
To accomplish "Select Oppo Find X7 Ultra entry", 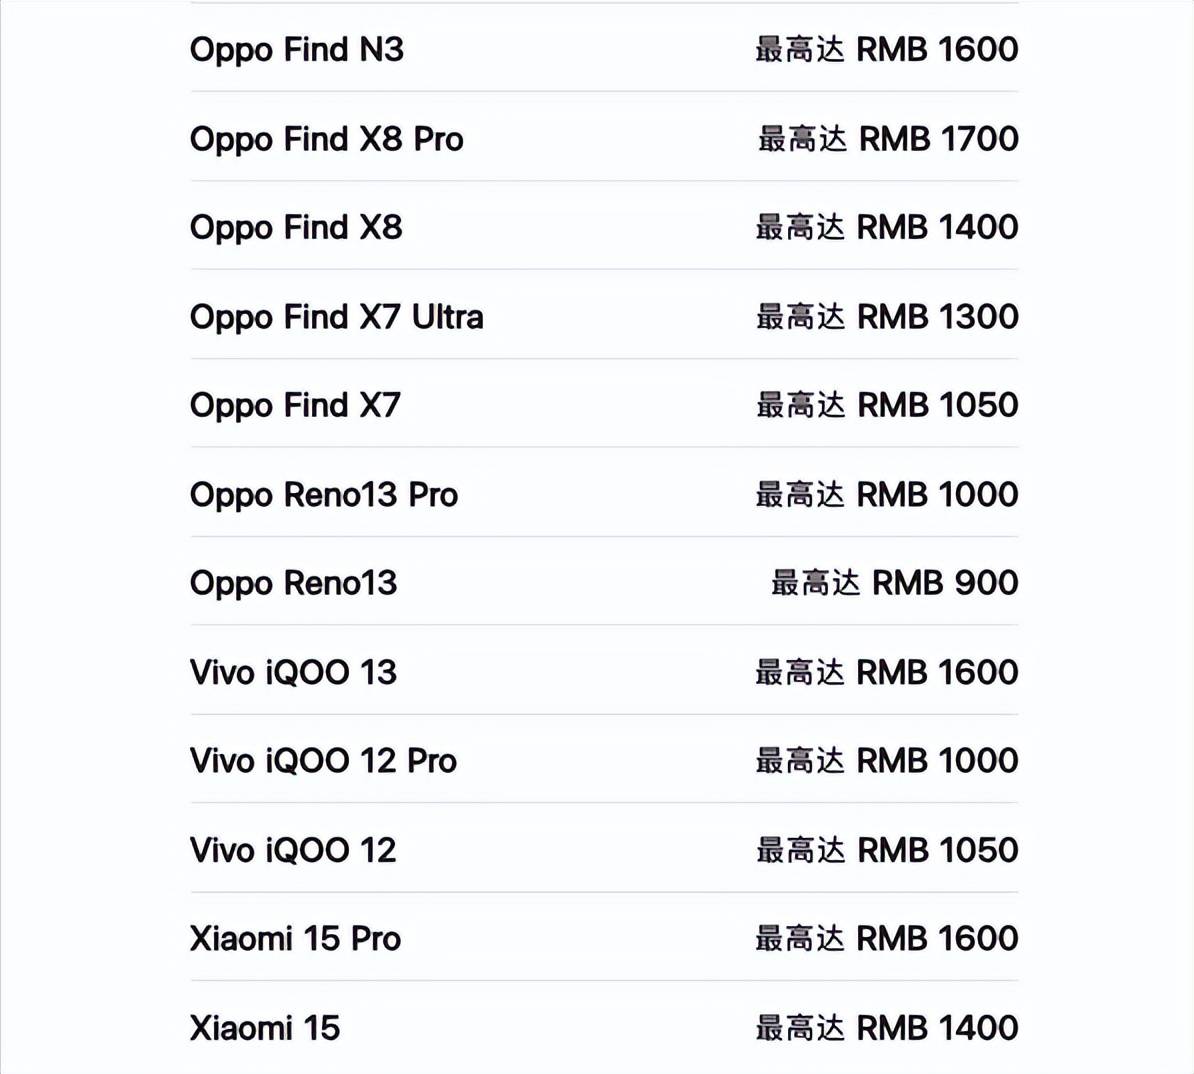I will pos(336,317).
